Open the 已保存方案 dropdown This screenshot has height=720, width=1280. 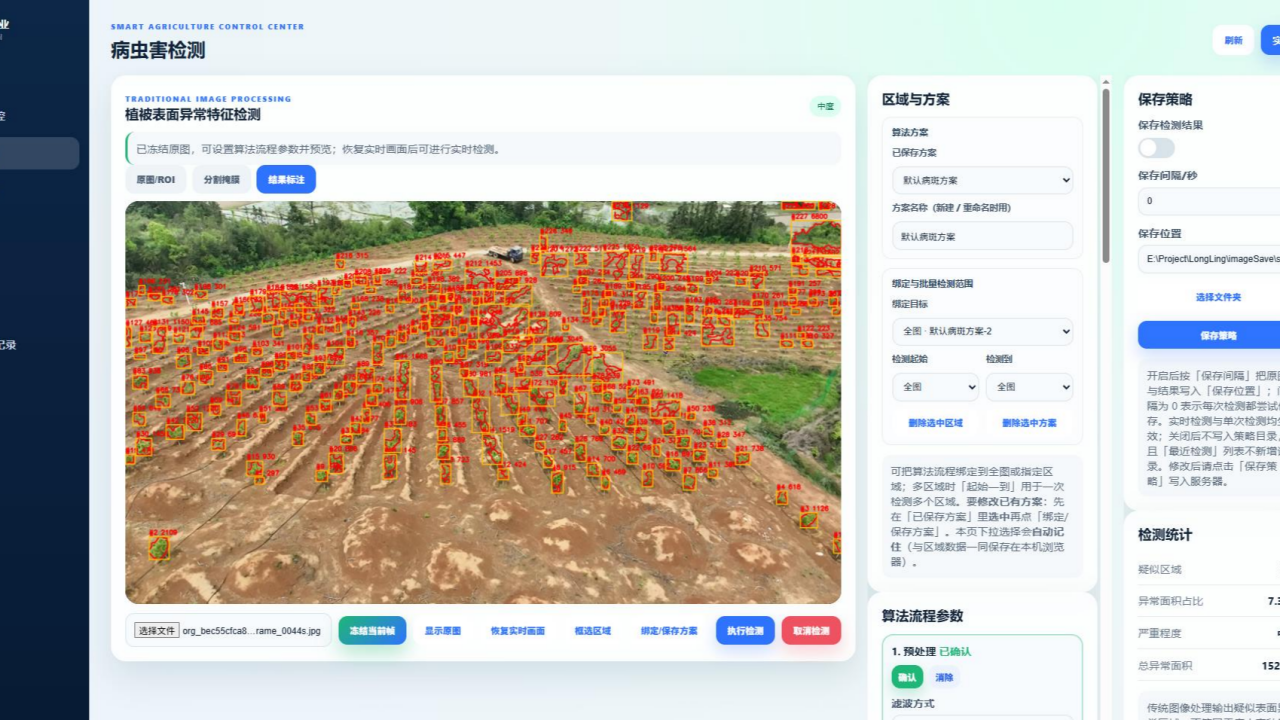[982, 181]
